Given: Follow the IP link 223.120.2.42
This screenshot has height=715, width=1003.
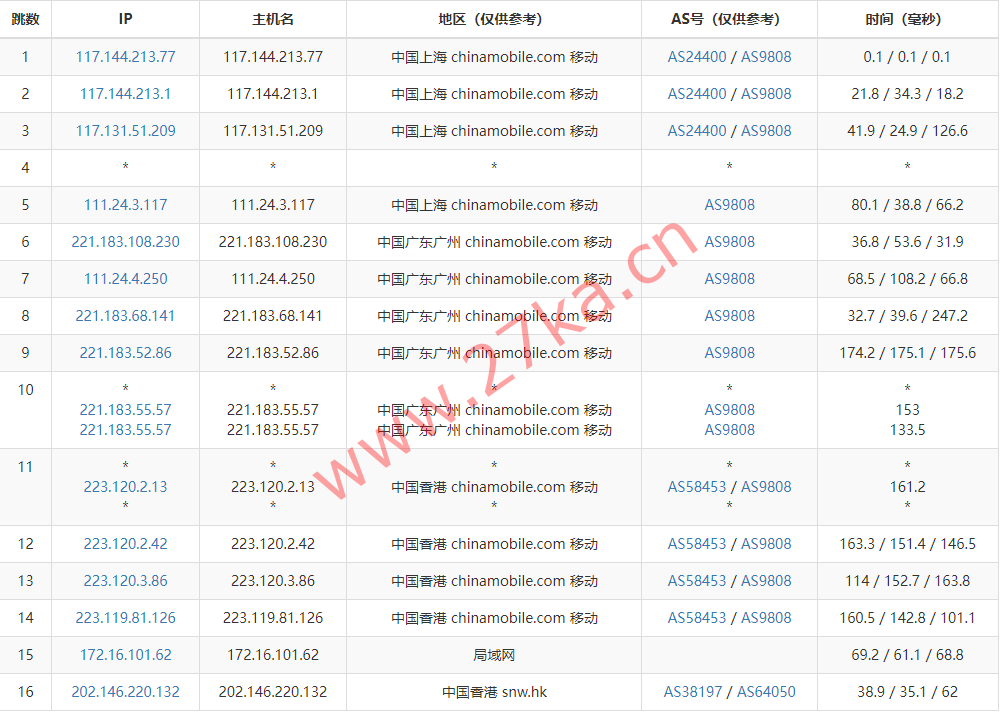Looking at the screenshot, I should click(125, 544).
